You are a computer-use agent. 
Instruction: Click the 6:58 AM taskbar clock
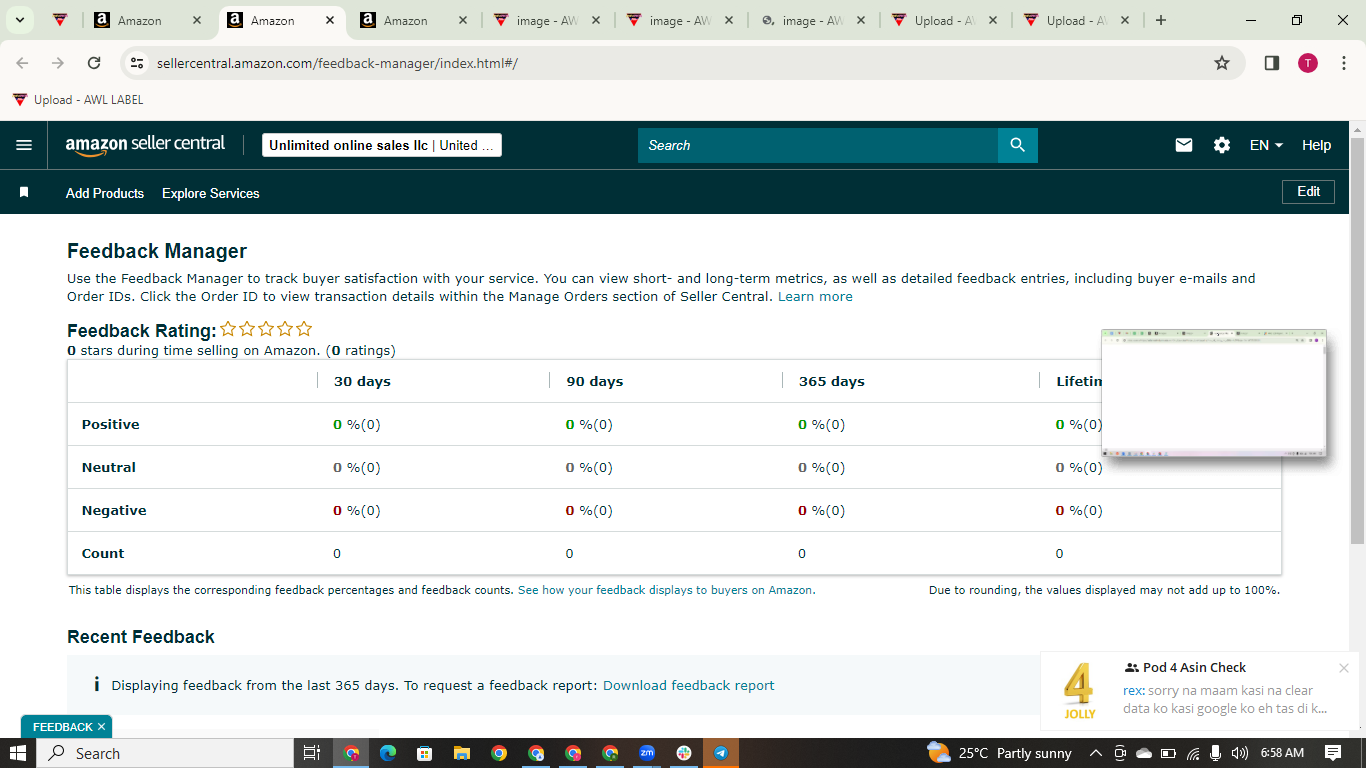1282,753
